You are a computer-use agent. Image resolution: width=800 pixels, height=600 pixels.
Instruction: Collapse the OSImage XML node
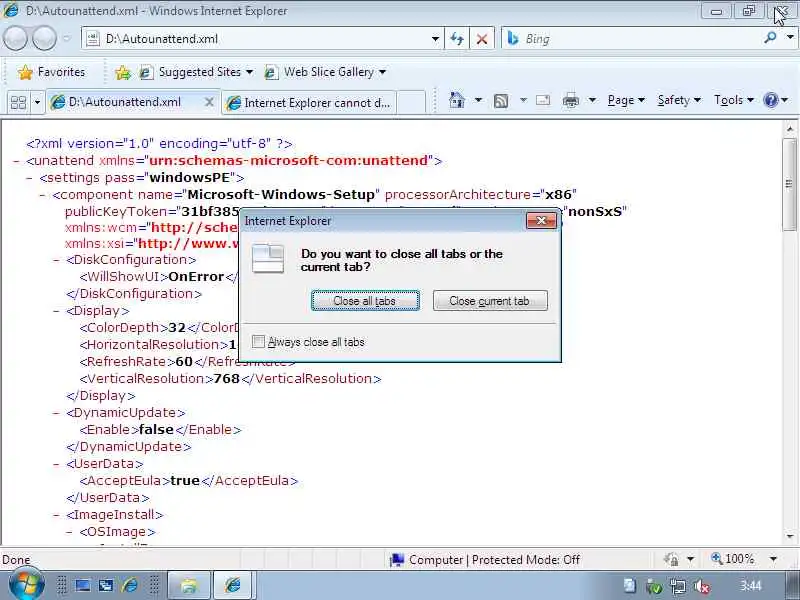coord(69,532)
